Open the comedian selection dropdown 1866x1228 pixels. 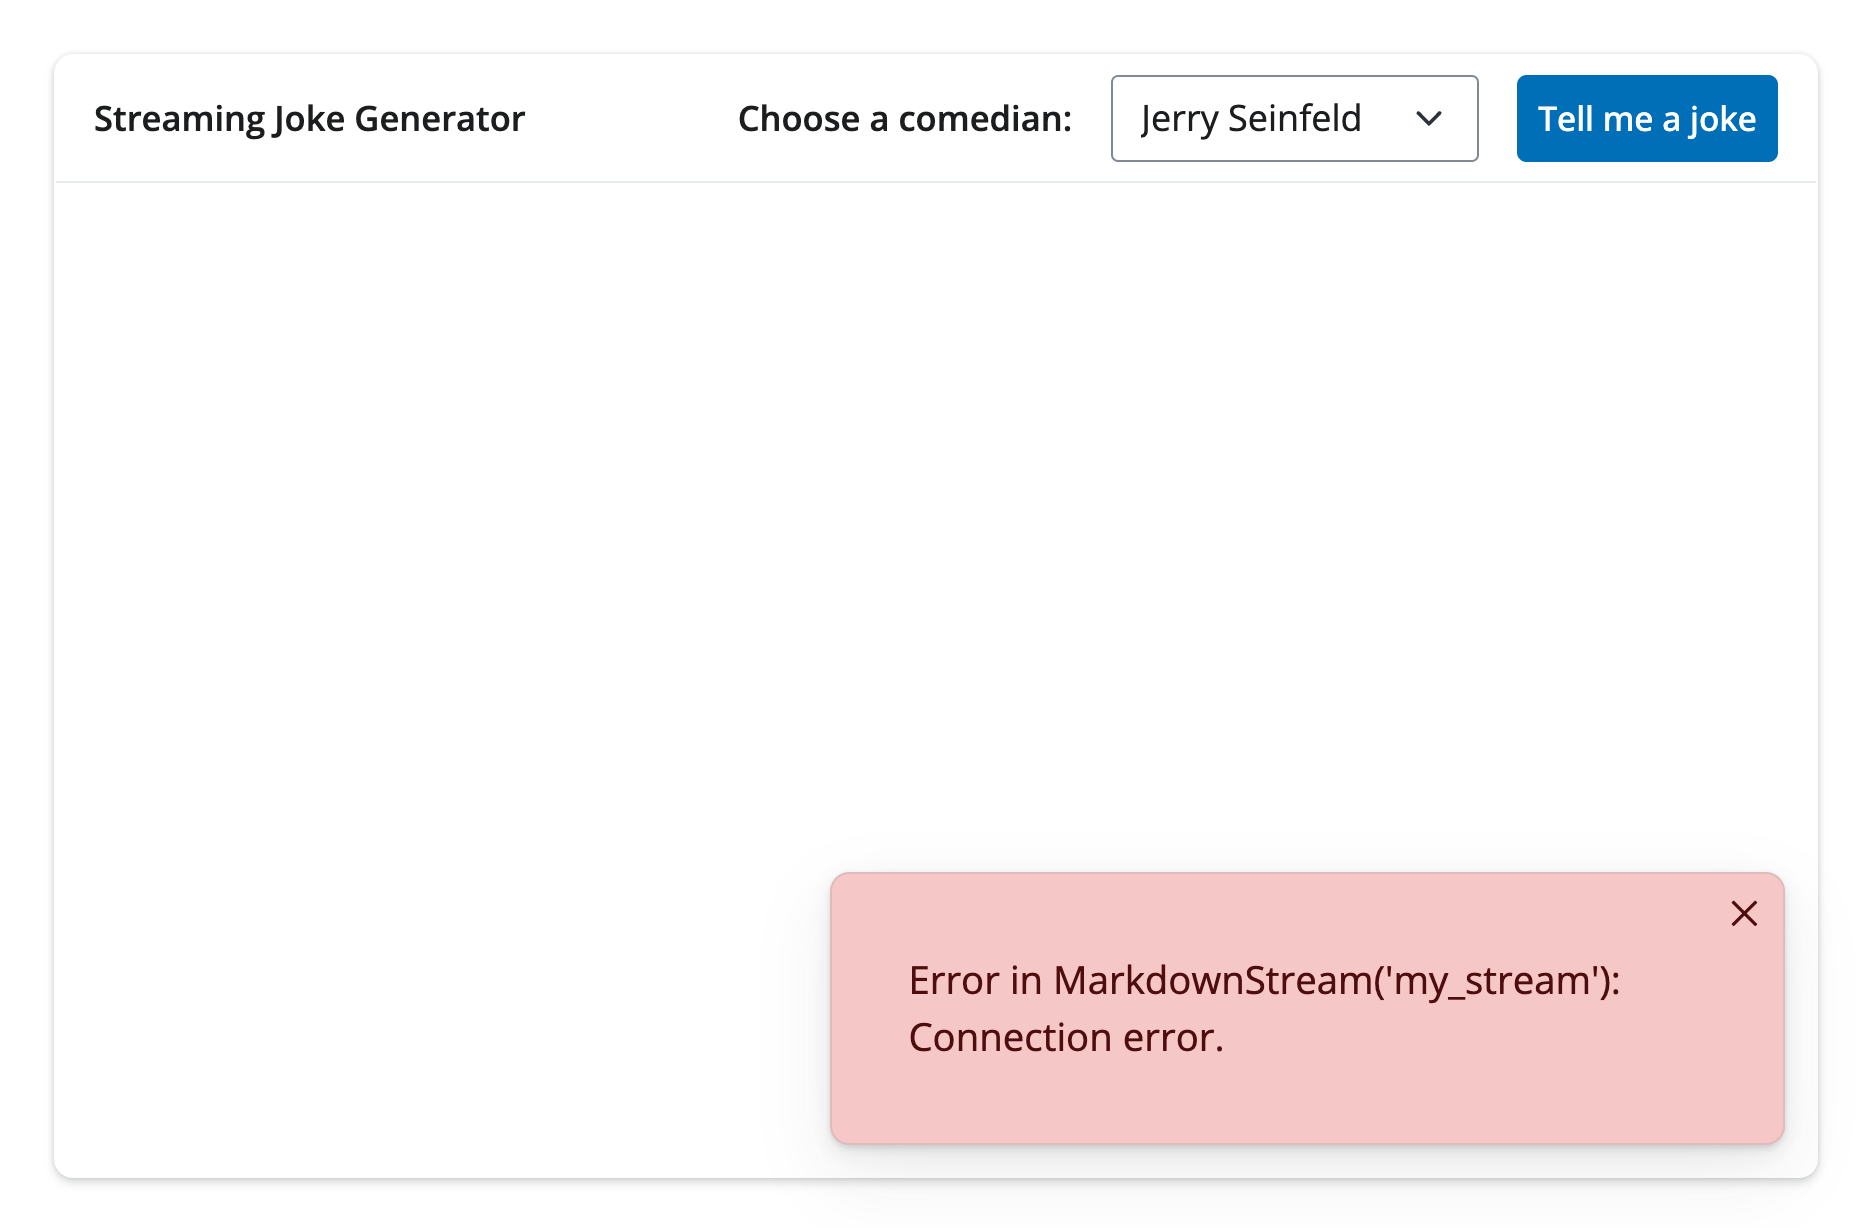point(1294,119)
